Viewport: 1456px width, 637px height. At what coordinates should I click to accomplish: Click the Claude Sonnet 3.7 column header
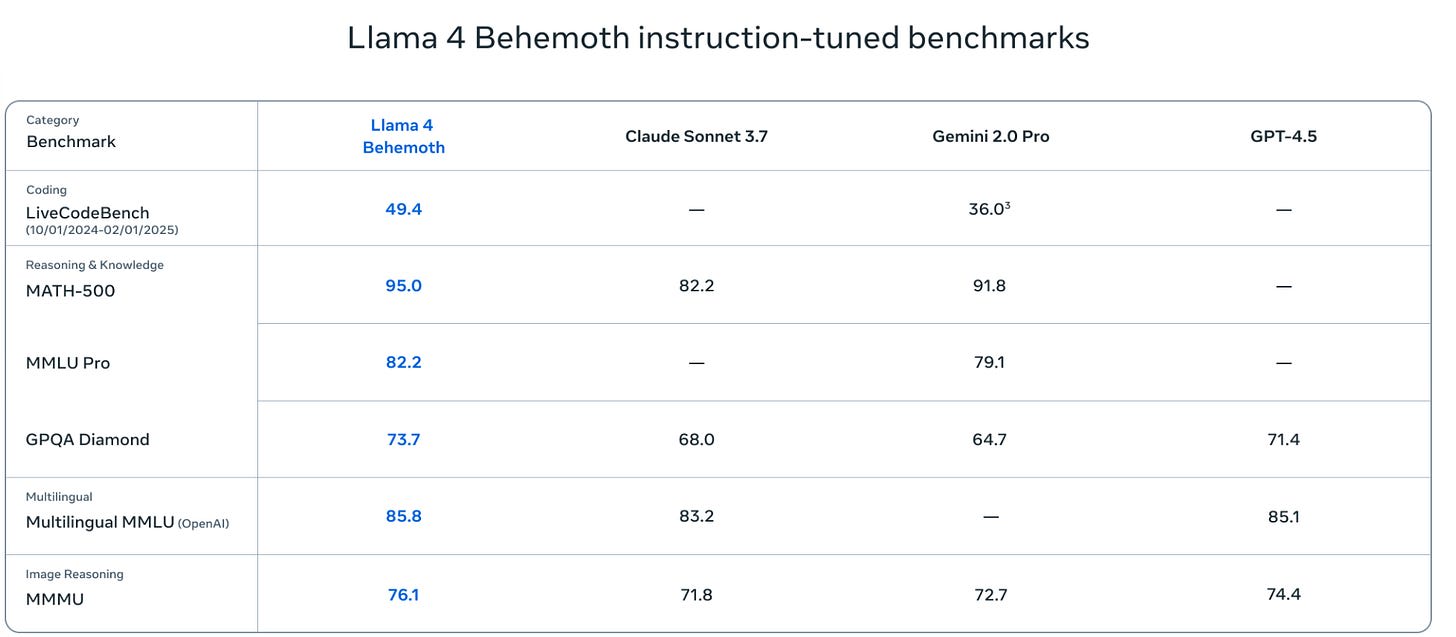click(x=696, y=136)
